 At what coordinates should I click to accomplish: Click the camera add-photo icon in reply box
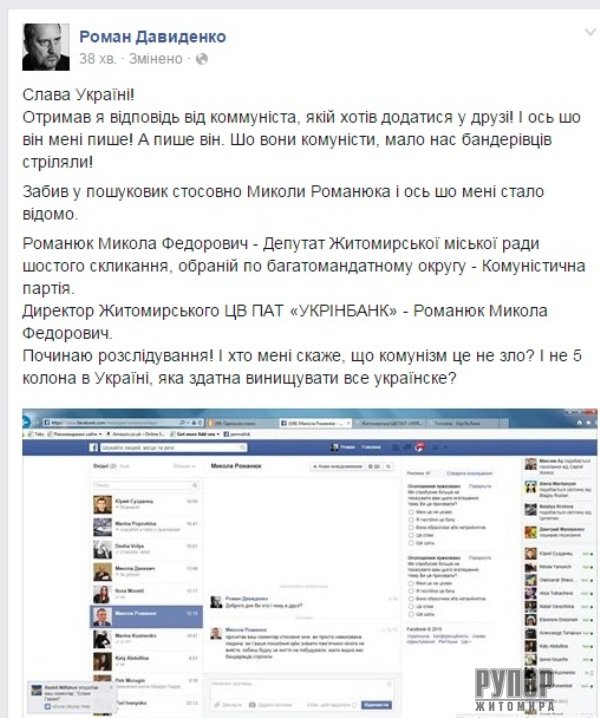point(252,705)
